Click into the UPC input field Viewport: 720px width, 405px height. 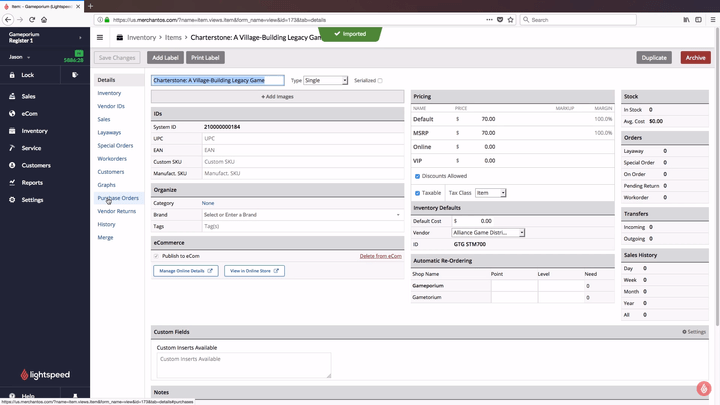[300, 139]
